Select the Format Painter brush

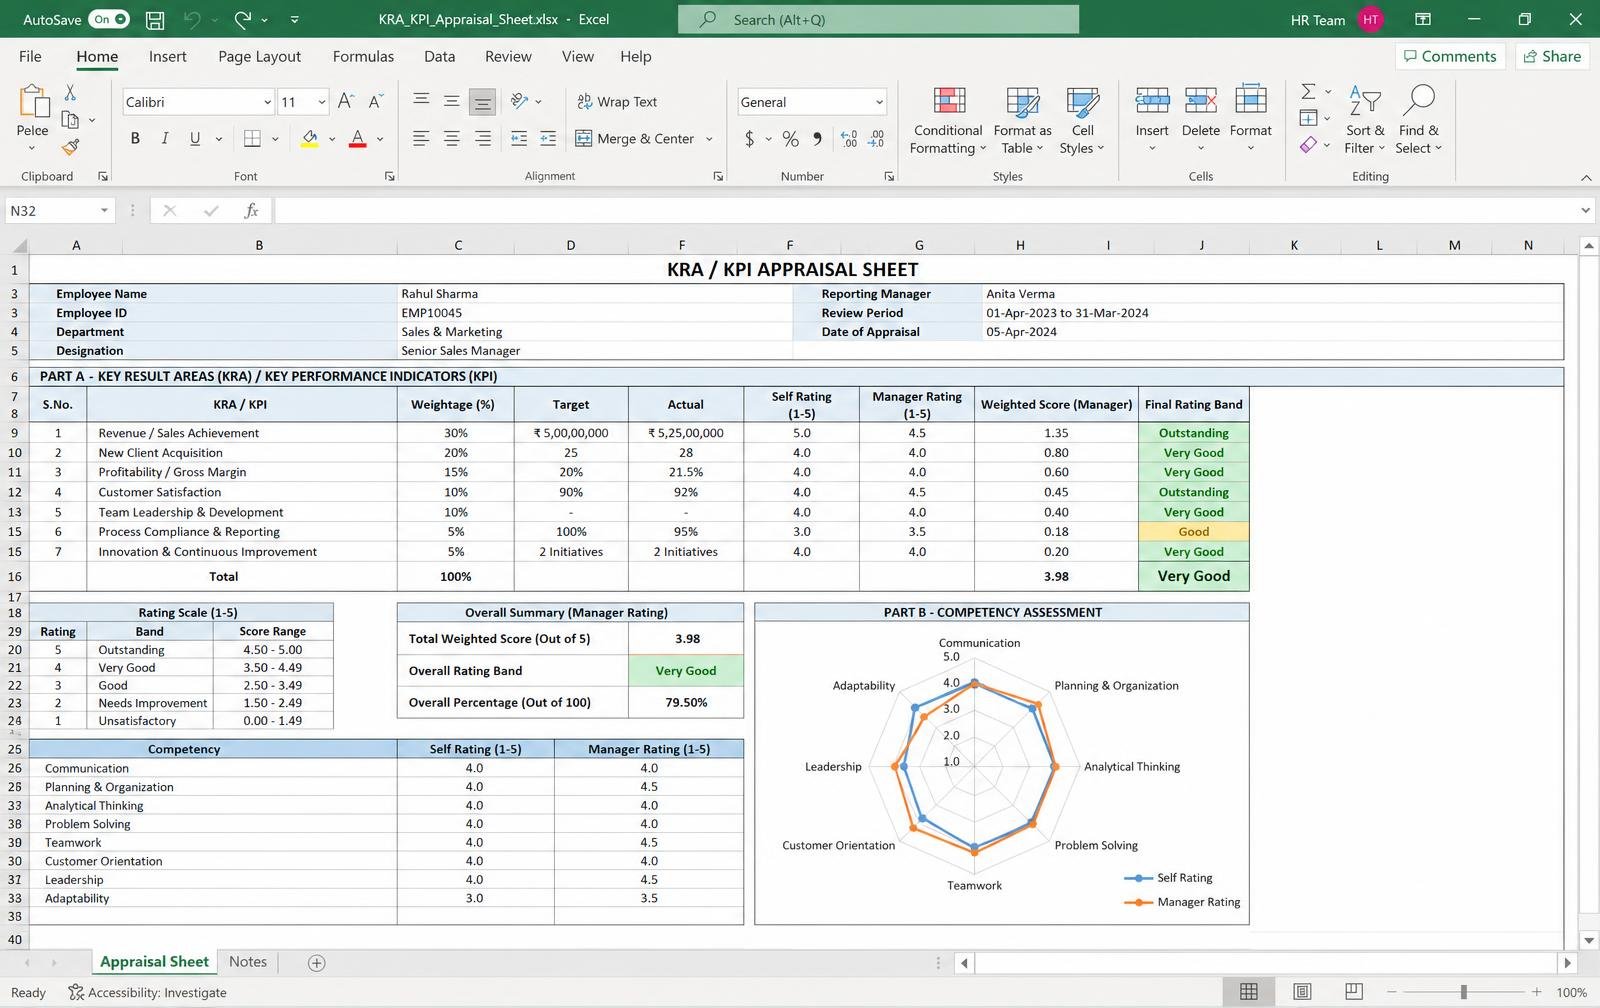[x=70, y=148]
